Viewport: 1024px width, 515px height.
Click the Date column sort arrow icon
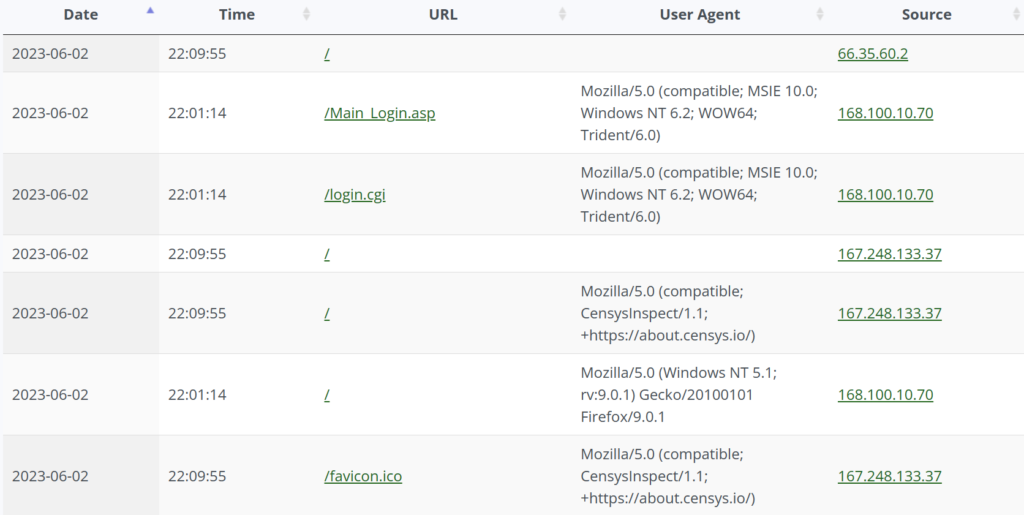click(x=150, y=12)
